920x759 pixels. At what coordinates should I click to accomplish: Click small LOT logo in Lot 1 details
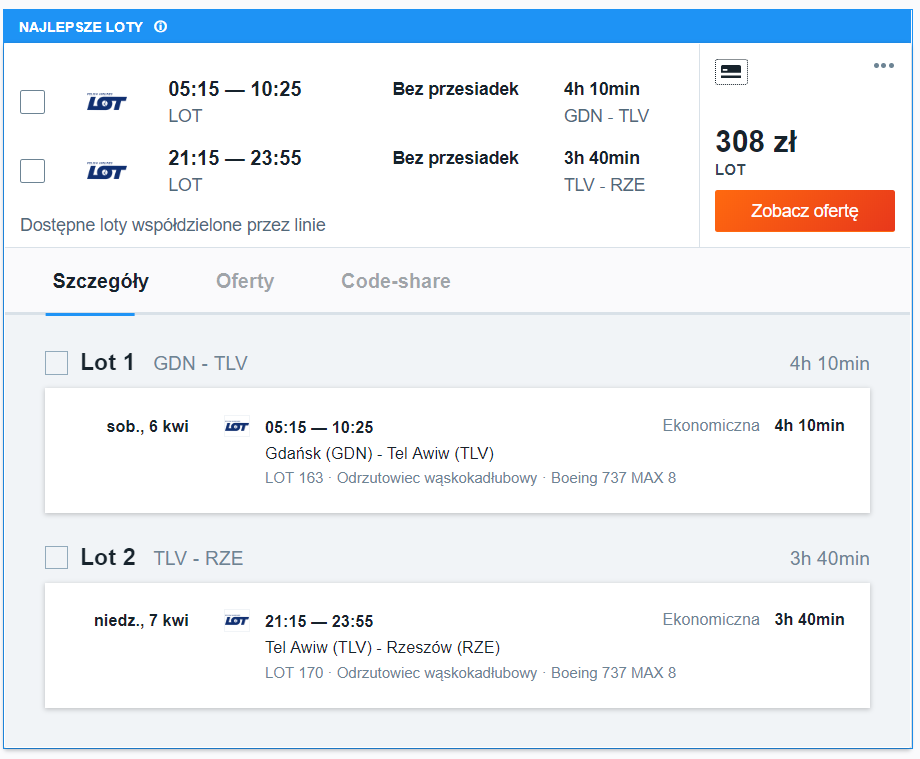[x=237, y=426]
